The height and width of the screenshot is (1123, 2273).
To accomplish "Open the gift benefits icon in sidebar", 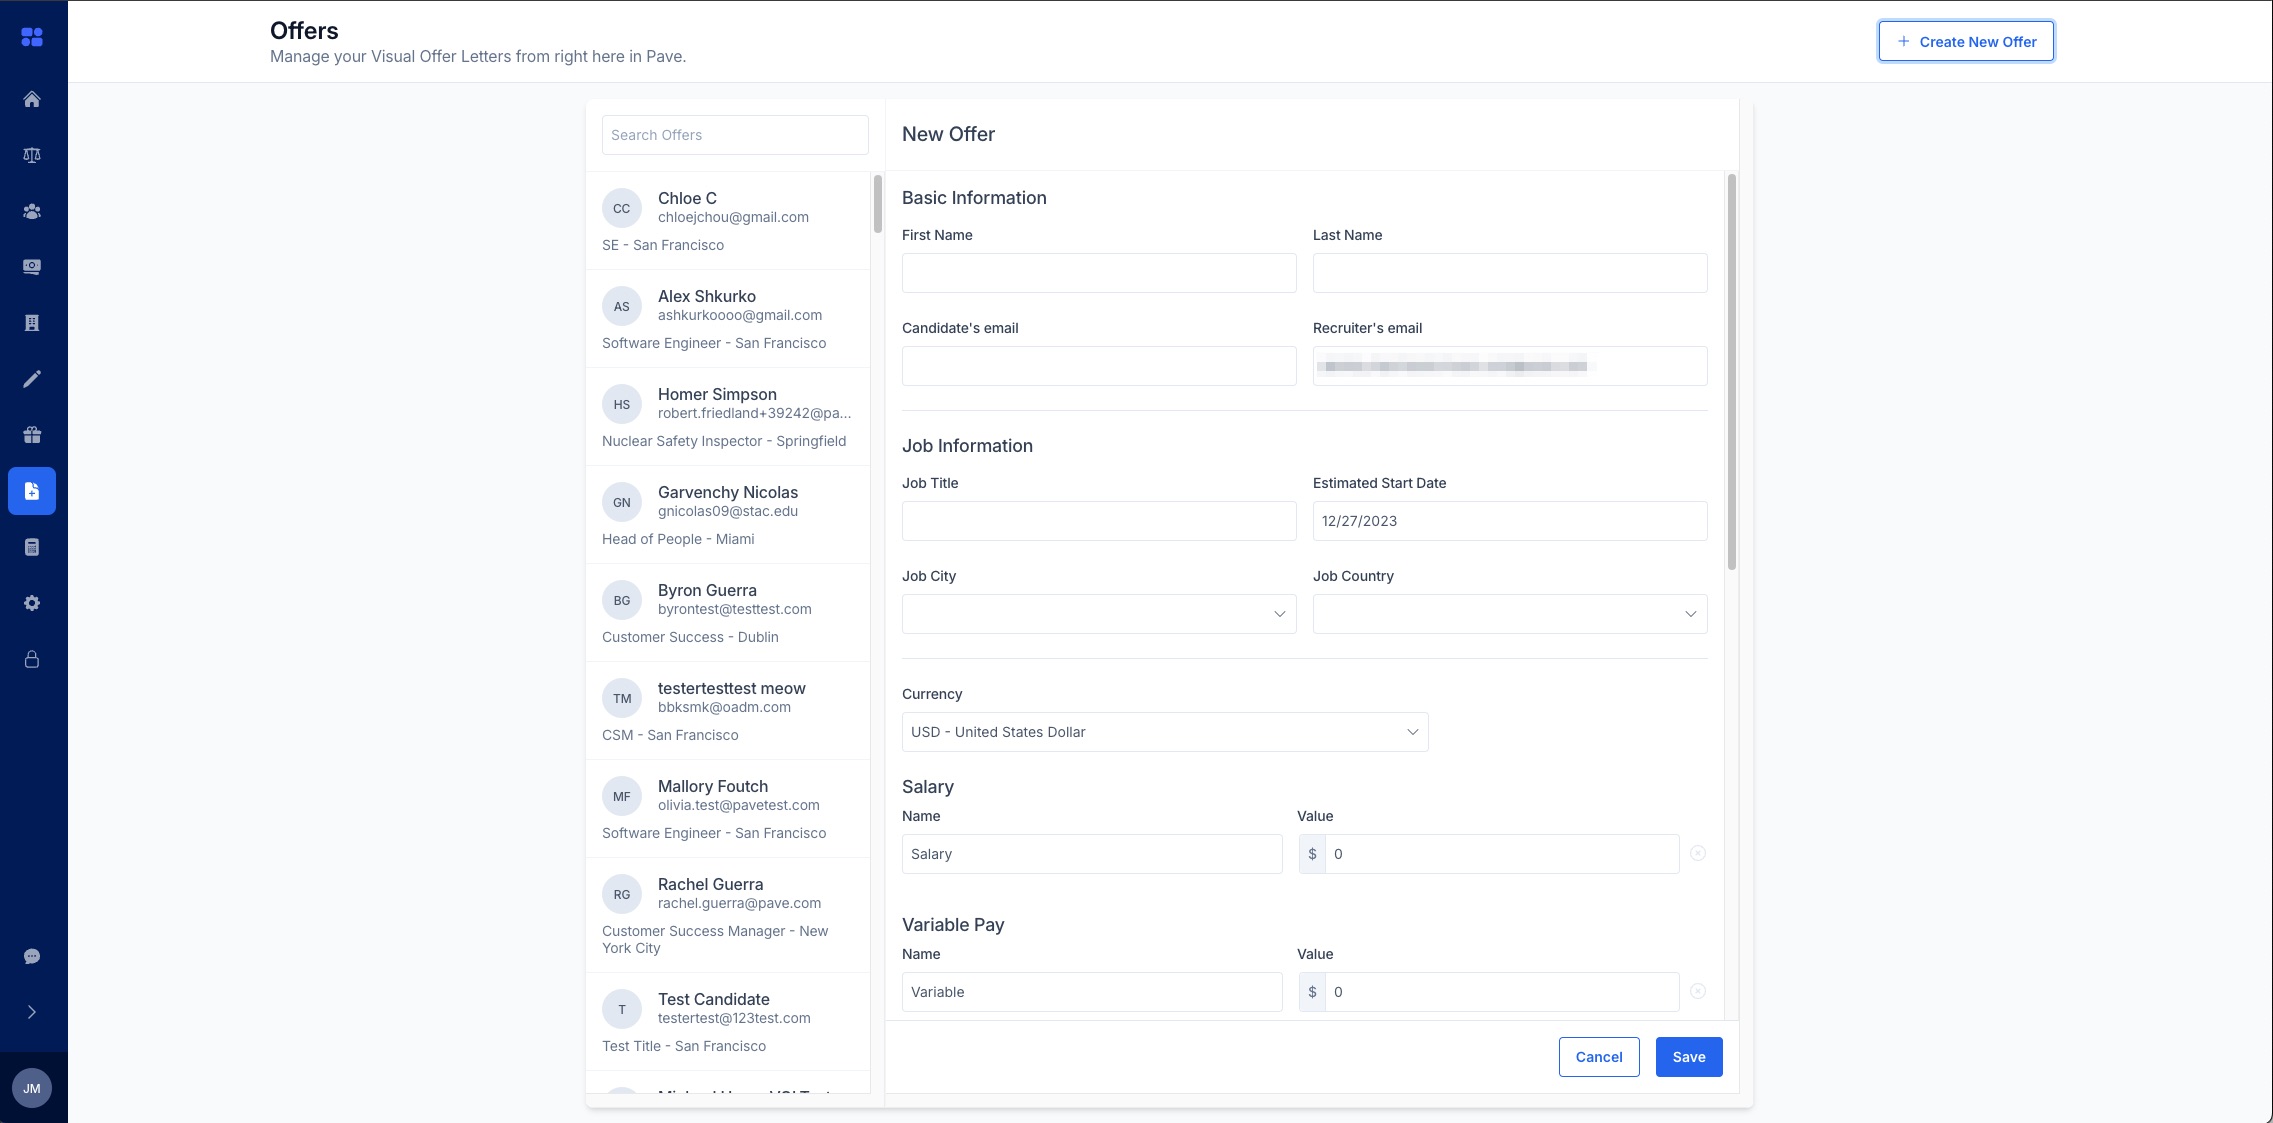I will pos(32,434).
